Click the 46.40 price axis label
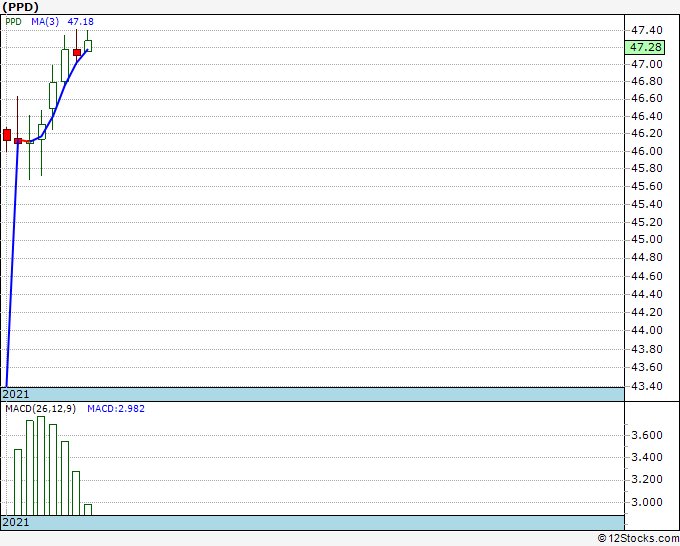The height and width of the screenshot is (546, 680). point(646,116)
